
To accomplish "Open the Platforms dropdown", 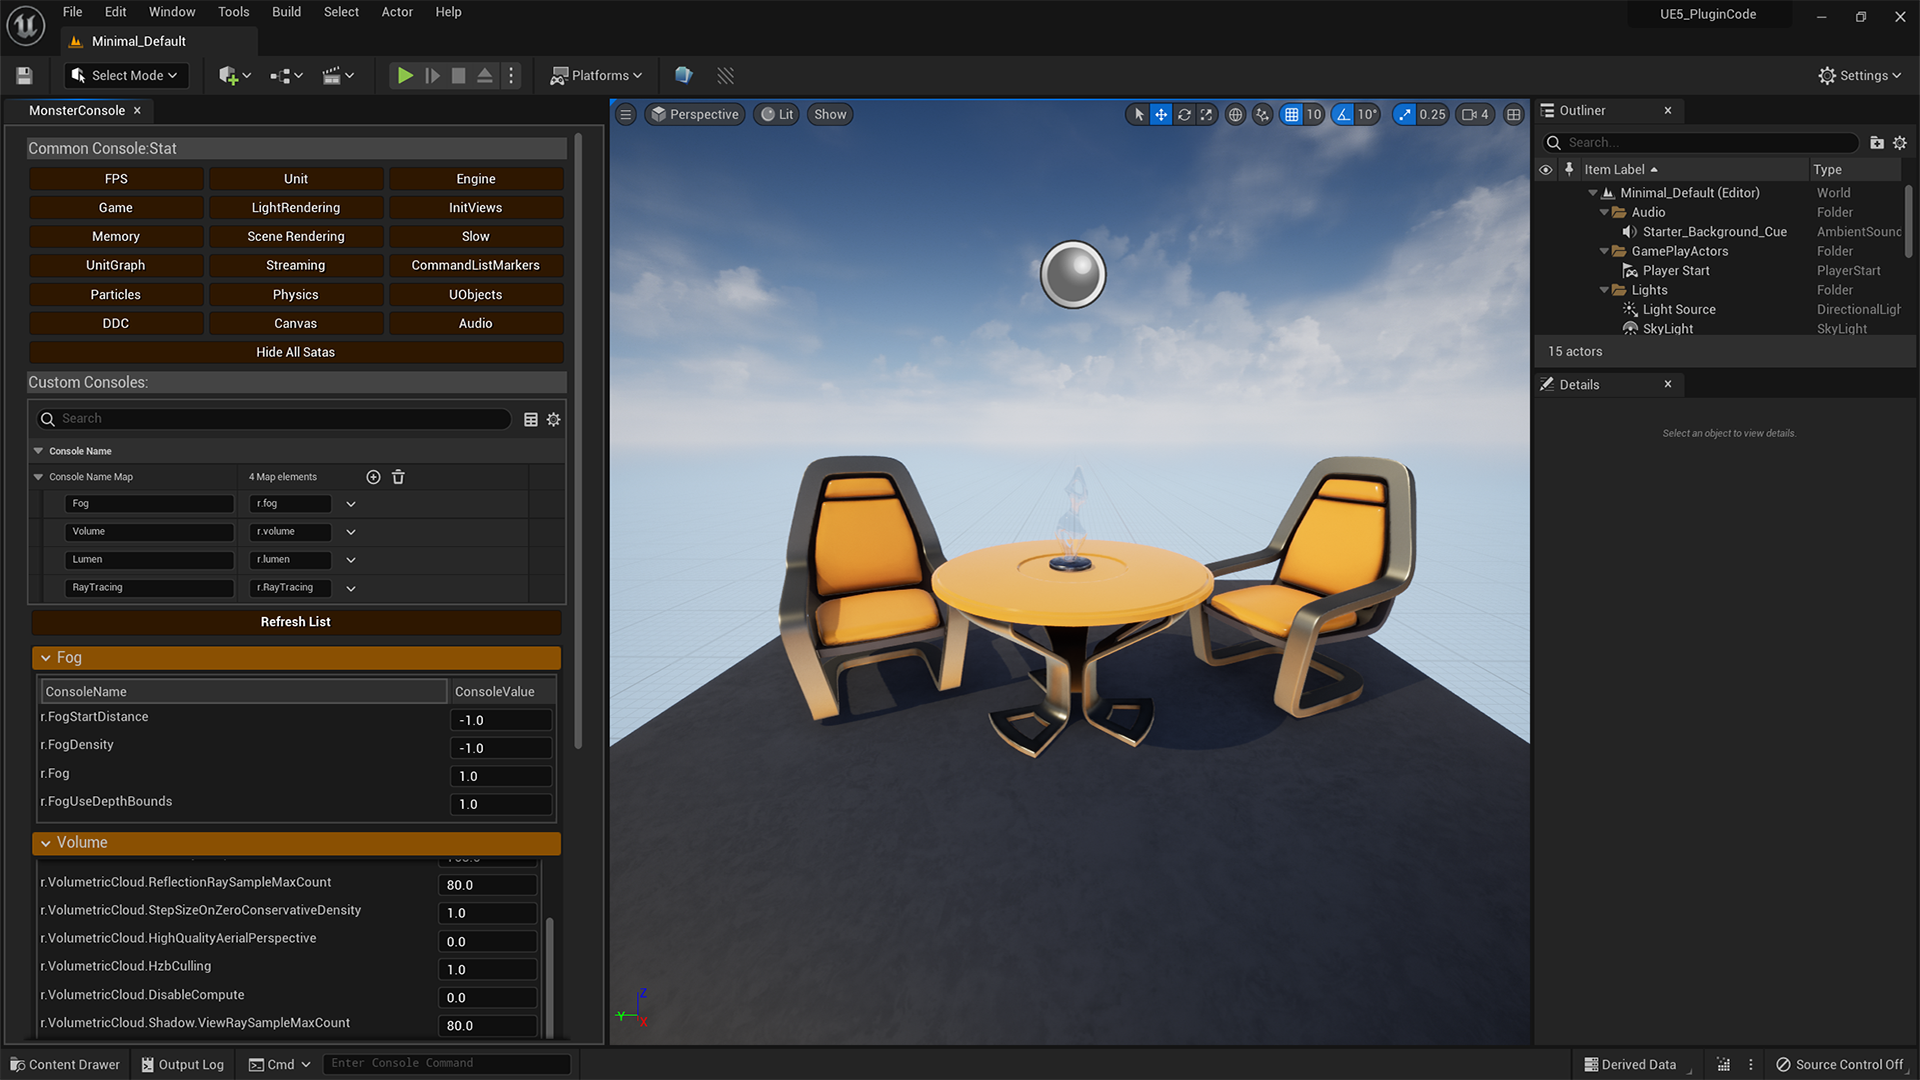I will tap(597, 75).
